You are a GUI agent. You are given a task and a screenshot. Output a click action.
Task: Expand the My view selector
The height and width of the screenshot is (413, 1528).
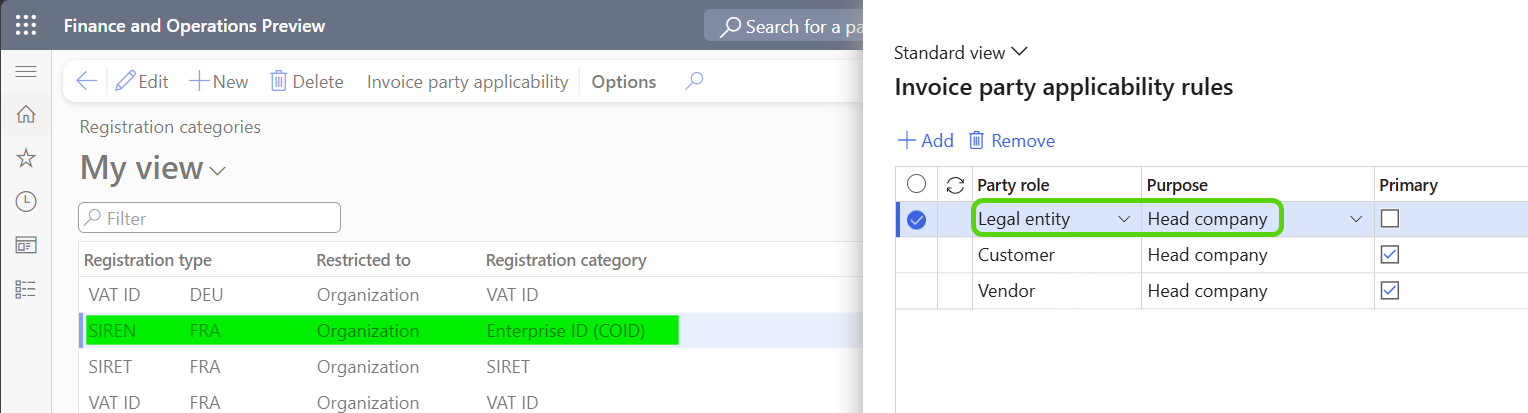153,168
